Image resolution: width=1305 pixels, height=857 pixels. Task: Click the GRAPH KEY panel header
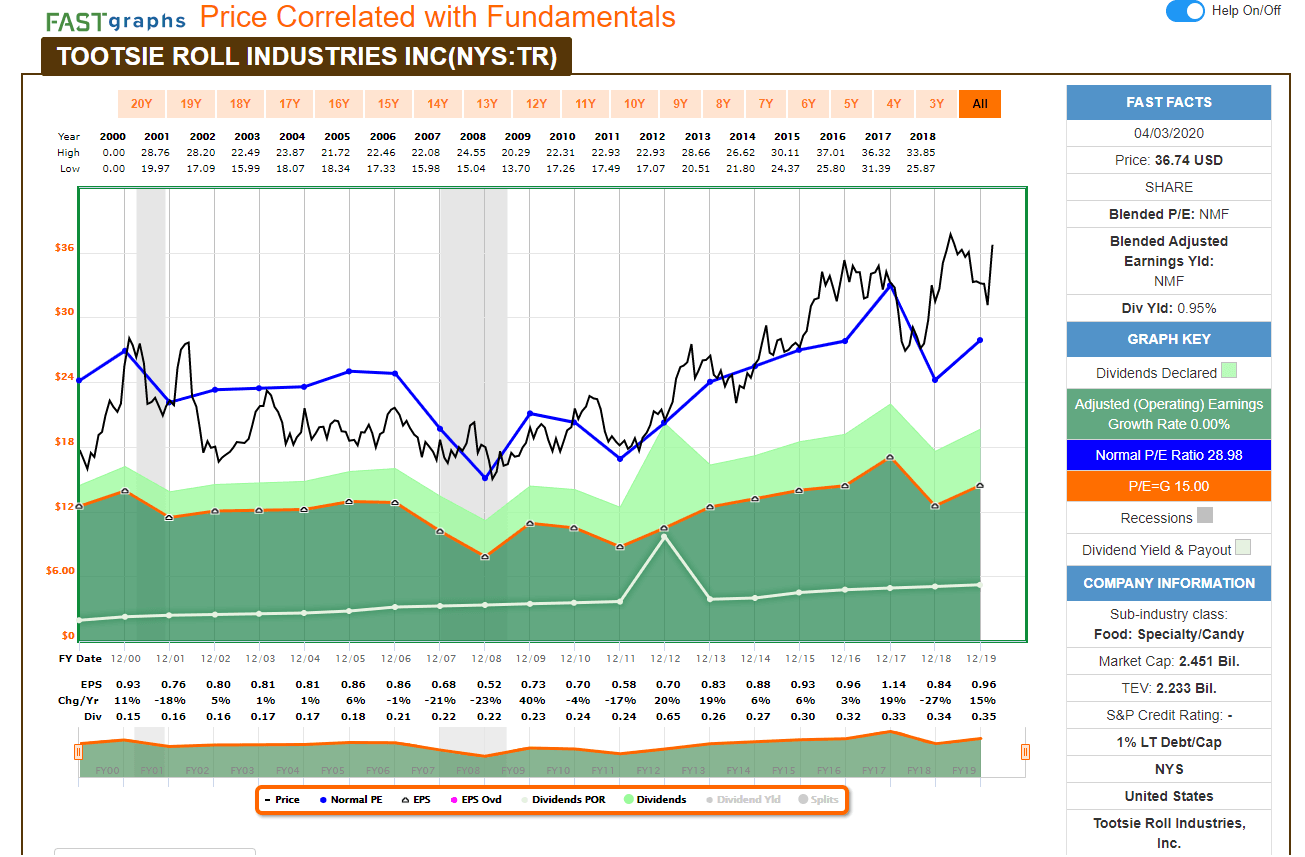pos(1169,339)
